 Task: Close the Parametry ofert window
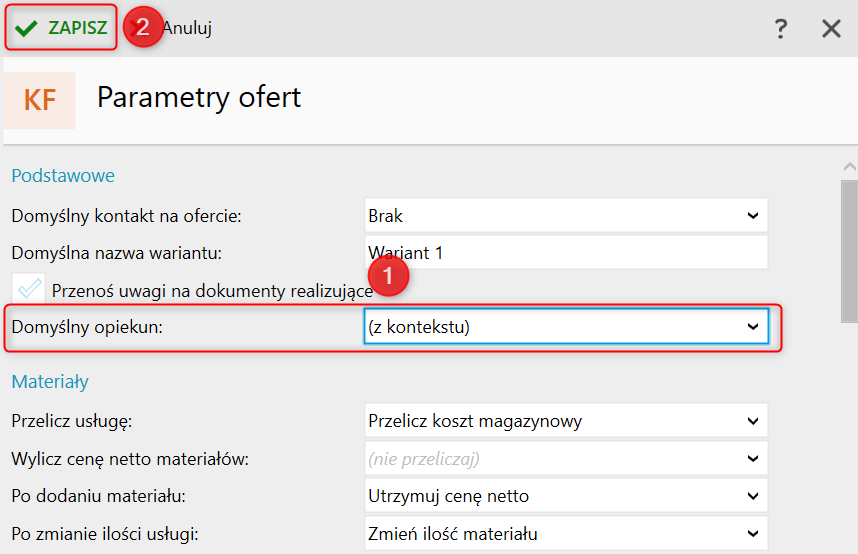click(x=831, y=29)
